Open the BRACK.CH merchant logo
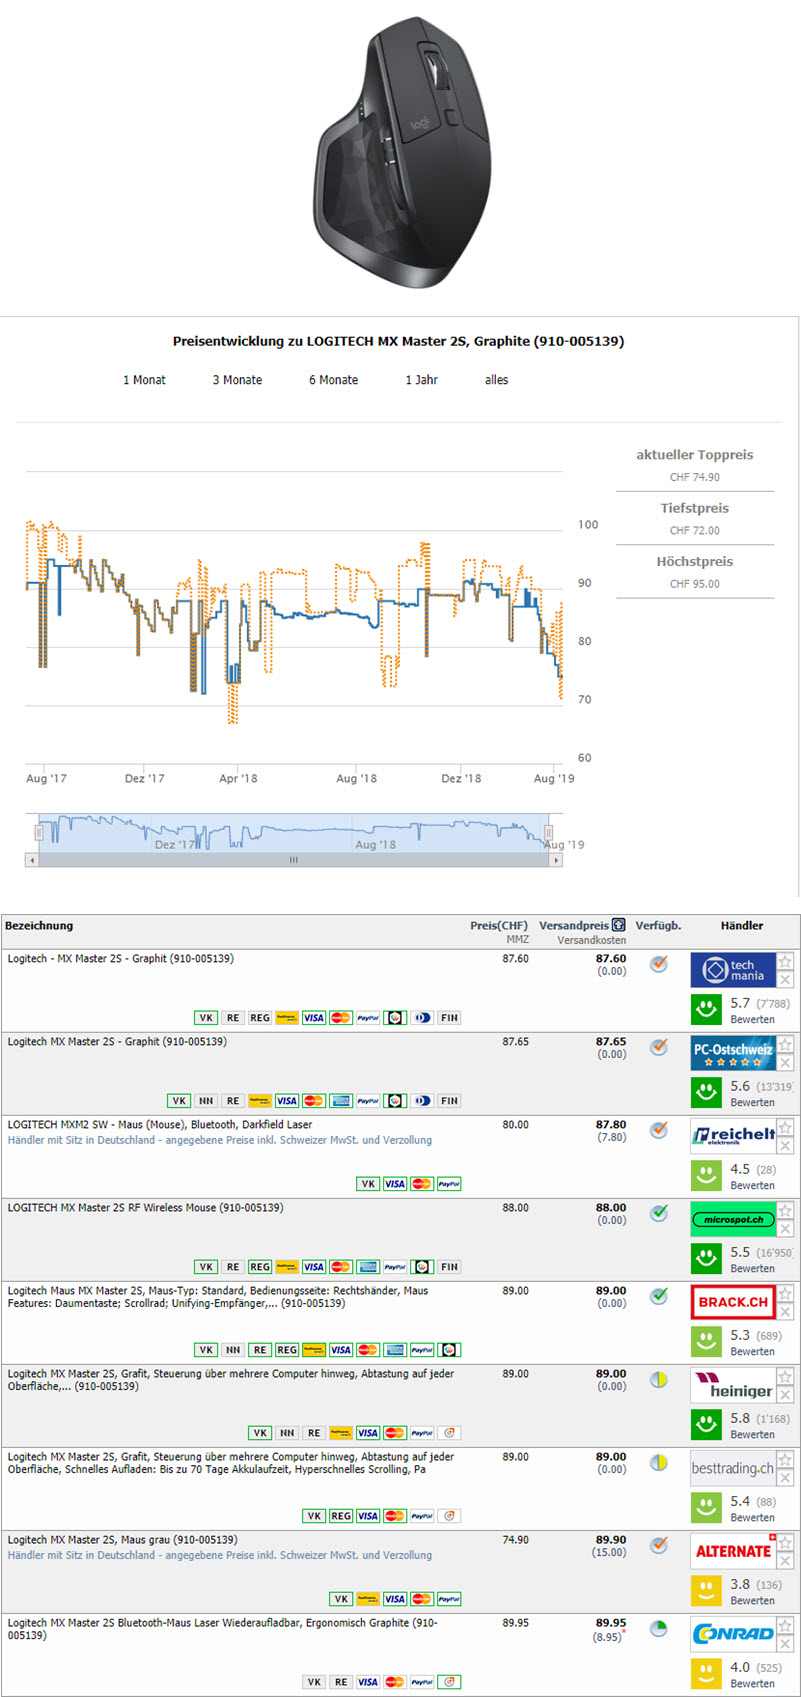The height and width of the screenshot is (1697, 801). pos(732,1302)
